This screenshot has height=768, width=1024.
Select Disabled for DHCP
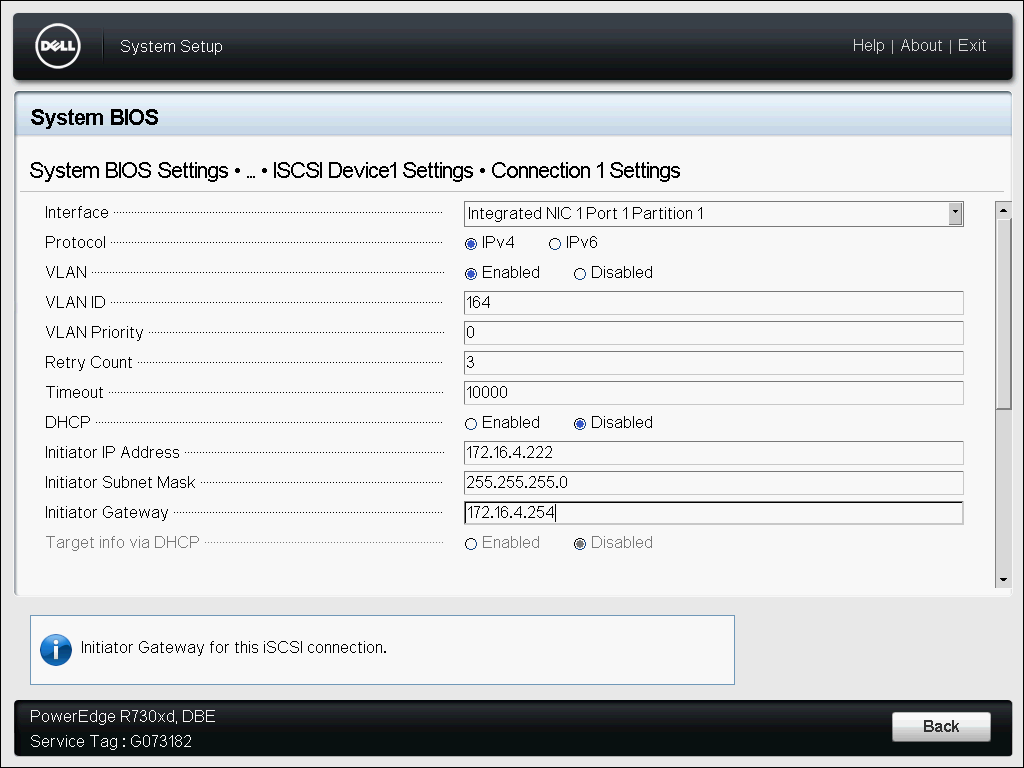[580, 423]
